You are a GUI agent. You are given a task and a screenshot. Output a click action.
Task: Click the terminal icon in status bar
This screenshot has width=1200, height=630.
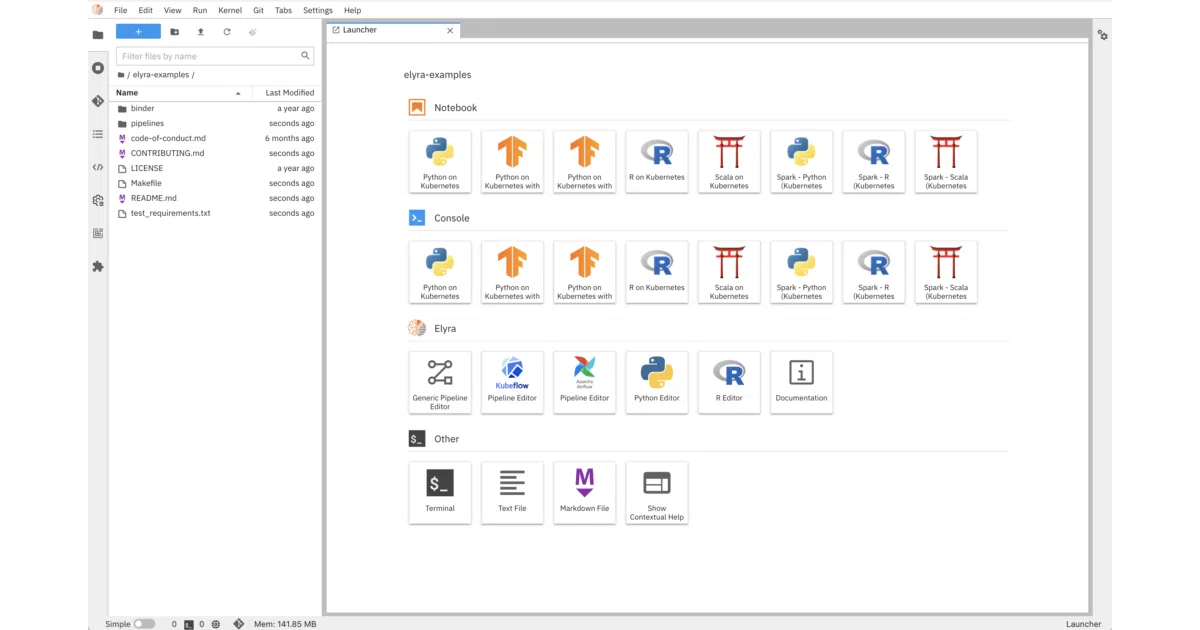[x=189, y=624]
